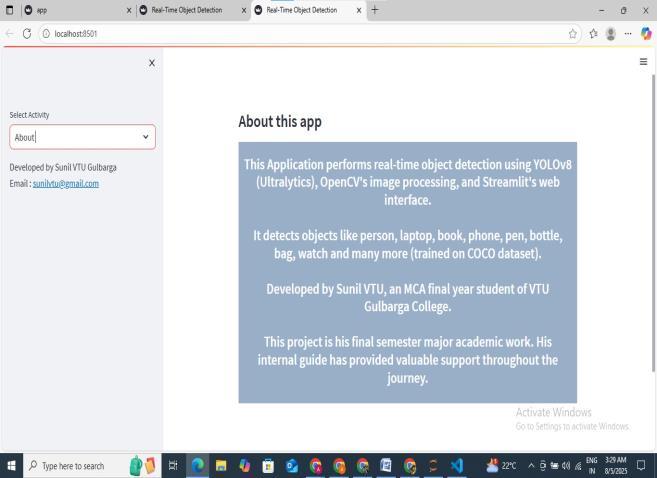Click the 'Type here to search' taskbar box
The height and width of the screenshot is (478, 657).
pos(92,465)
